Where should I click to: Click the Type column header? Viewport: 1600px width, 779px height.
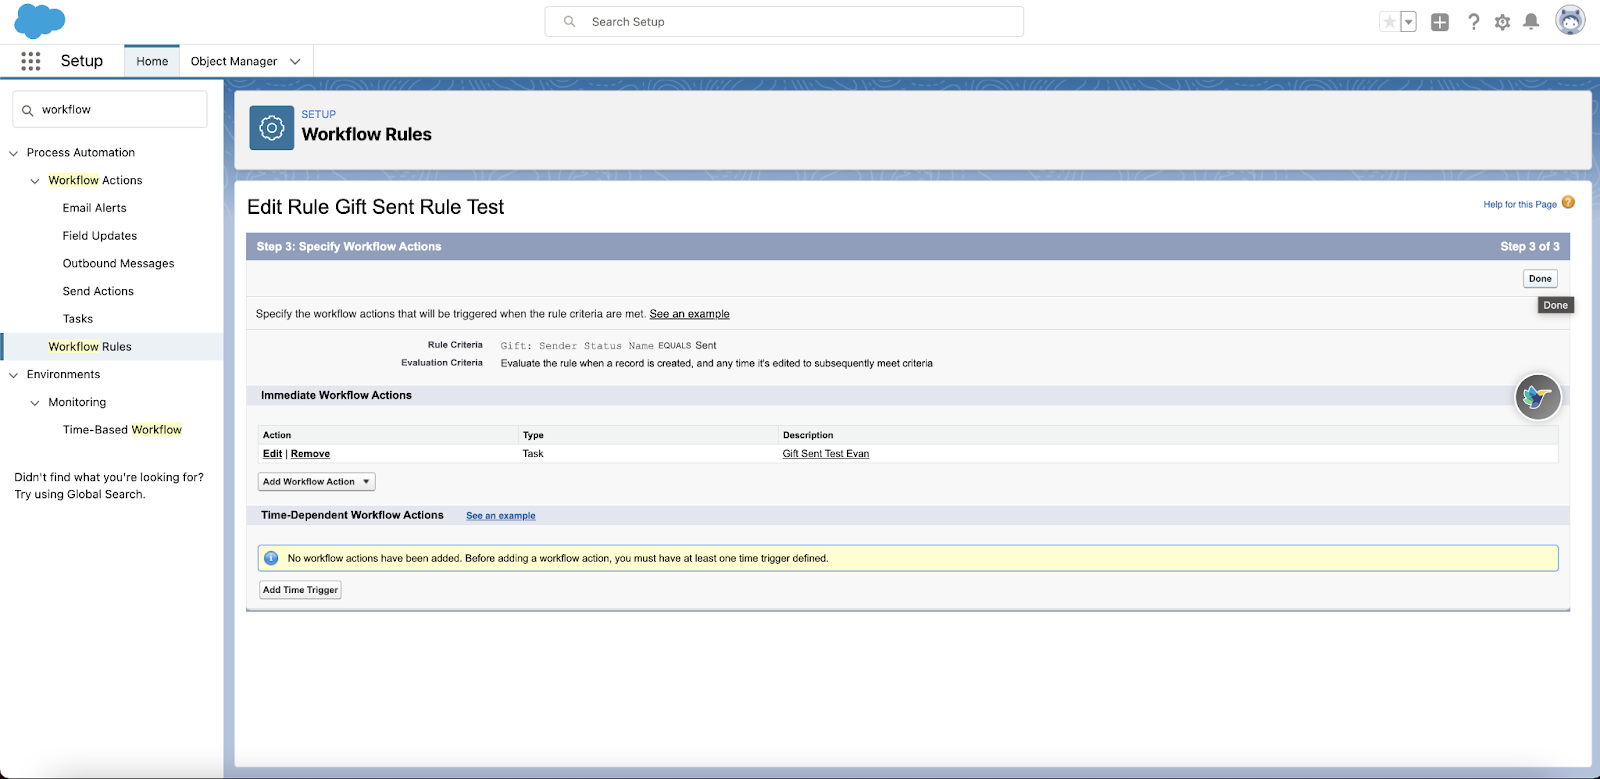533,435
